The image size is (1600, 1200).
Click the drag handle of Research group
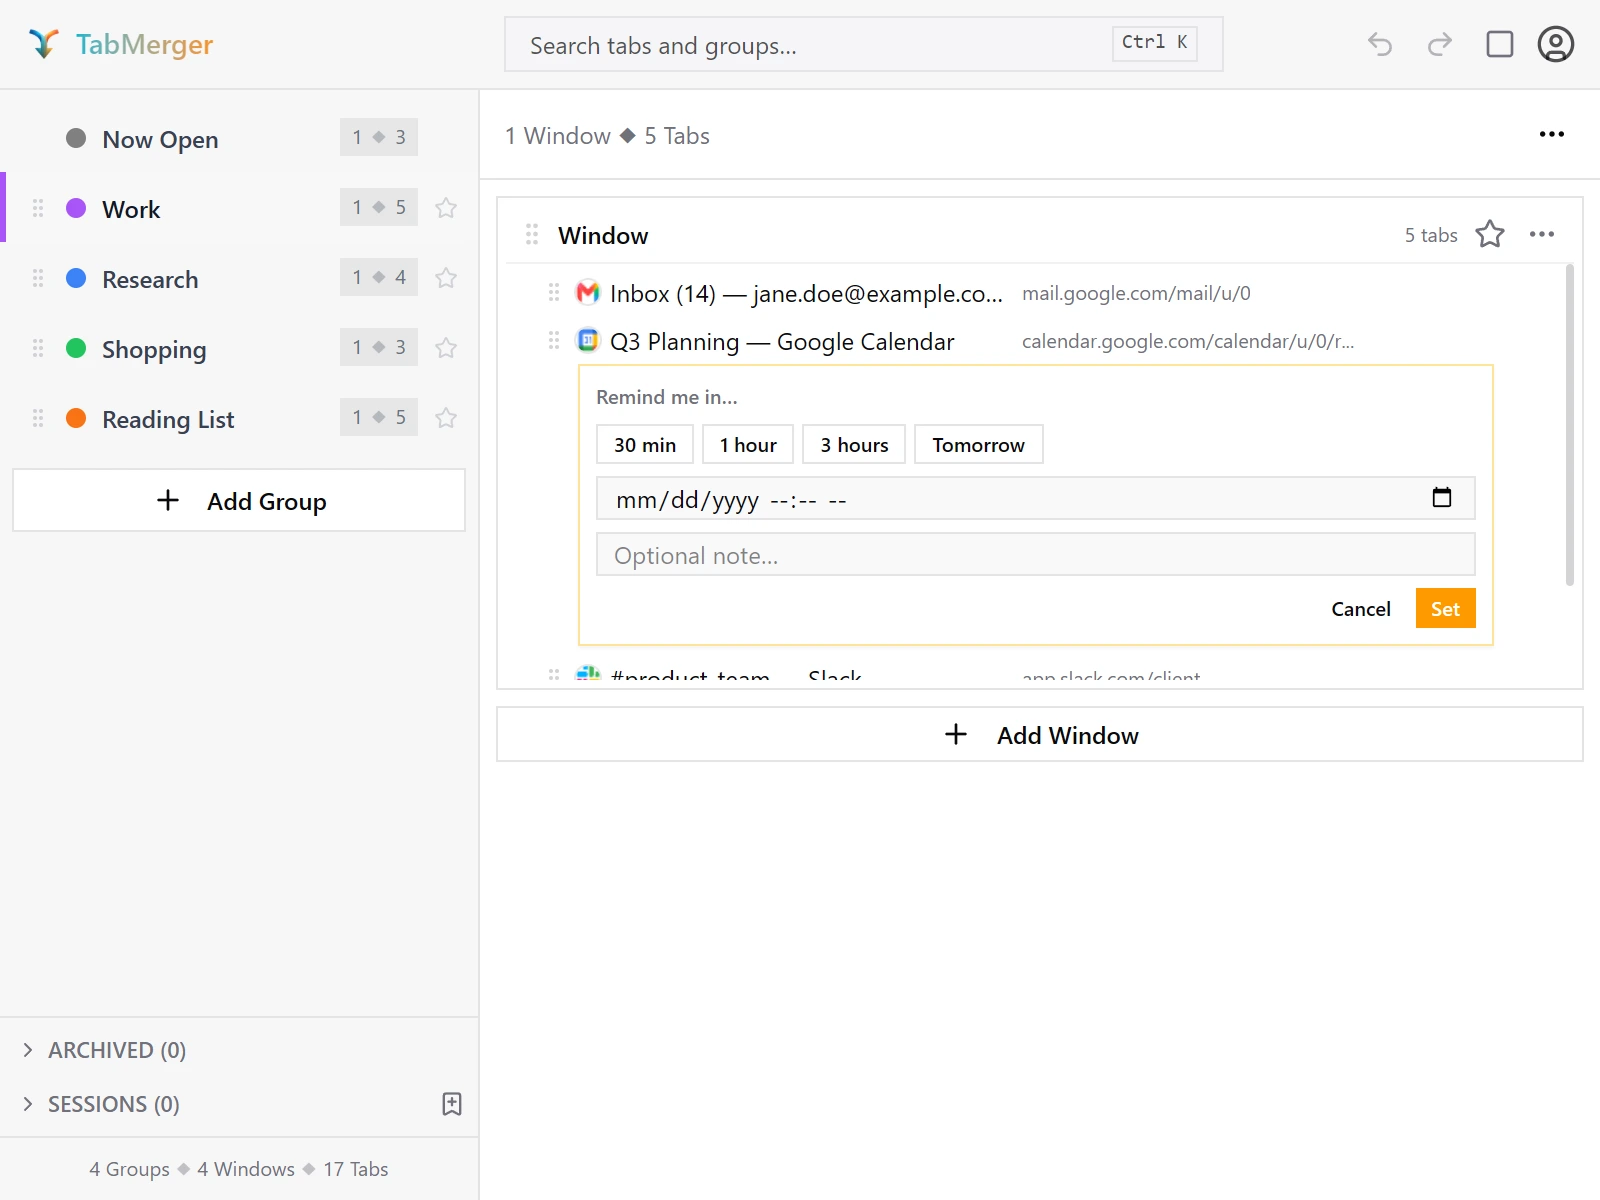click(38, 278)
